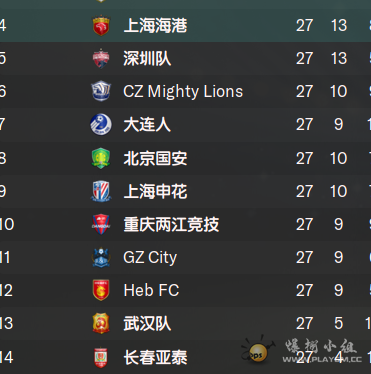Click the pps watermark logo
Image resolution: width=371 pixels, height=374 pixels.
pyautogui.click(x=257, y=352)
